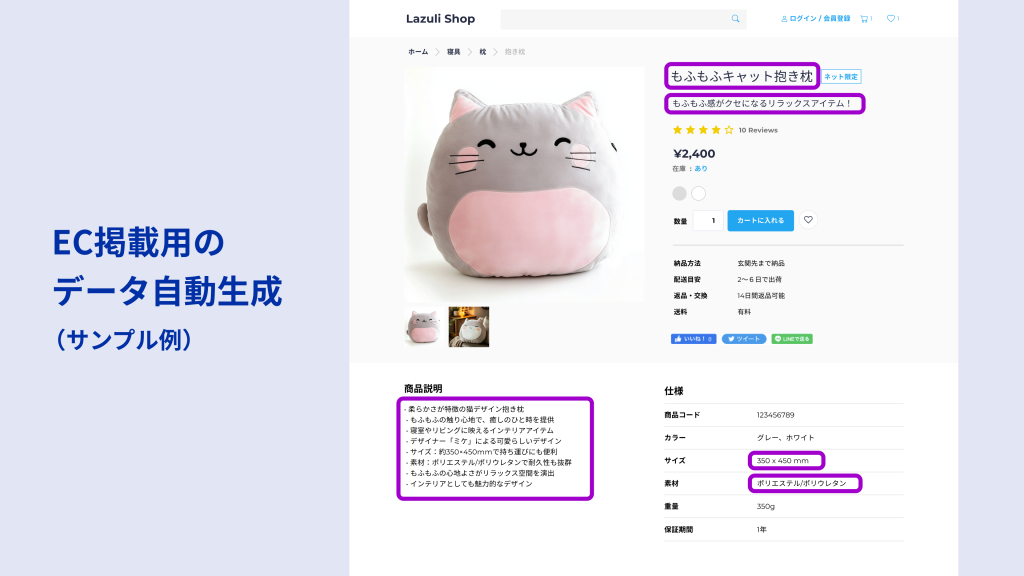This screenshot has height=576, width=1024.
Task: Click the ホーム breadcrumb link
Action: coord(418,52)
